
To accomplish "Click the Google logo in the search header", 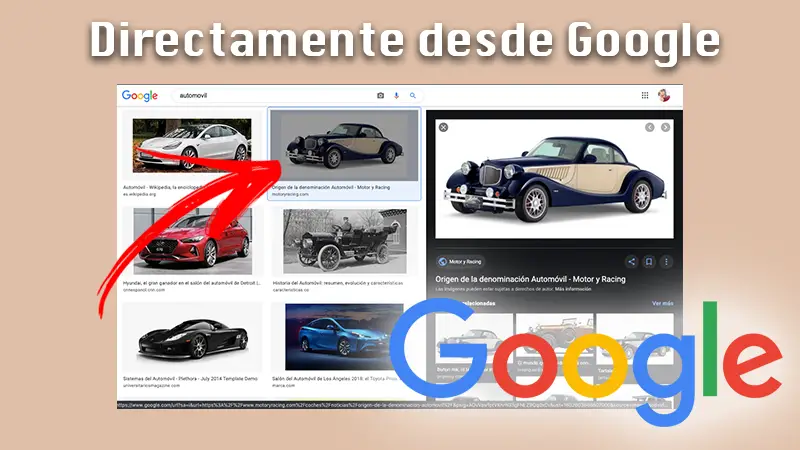I will [x=140, y=95].
